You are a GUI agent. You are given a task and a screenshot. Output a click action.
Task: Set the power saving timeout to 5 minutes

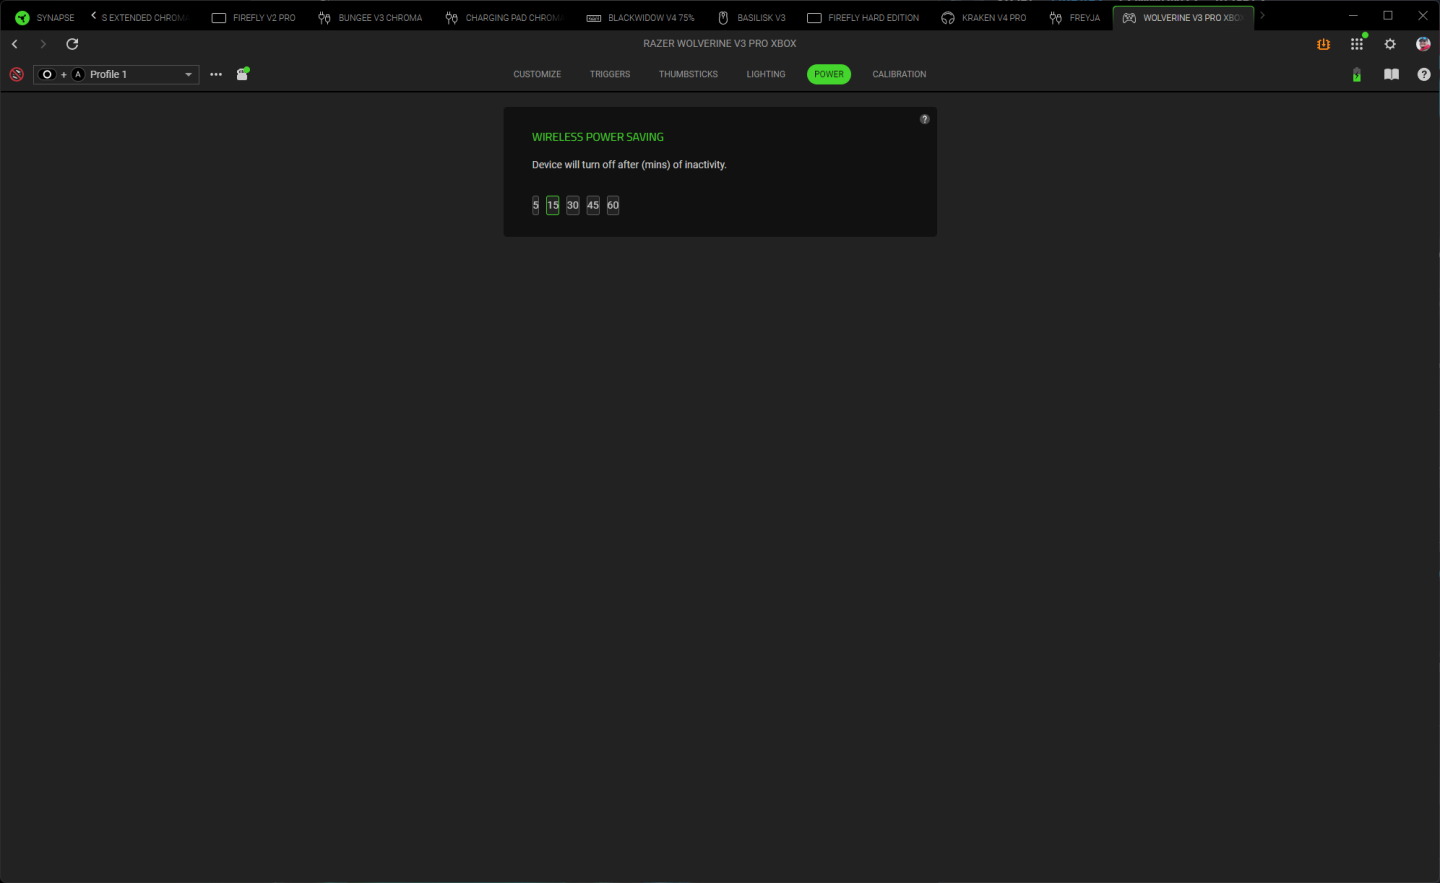[536, 205]
